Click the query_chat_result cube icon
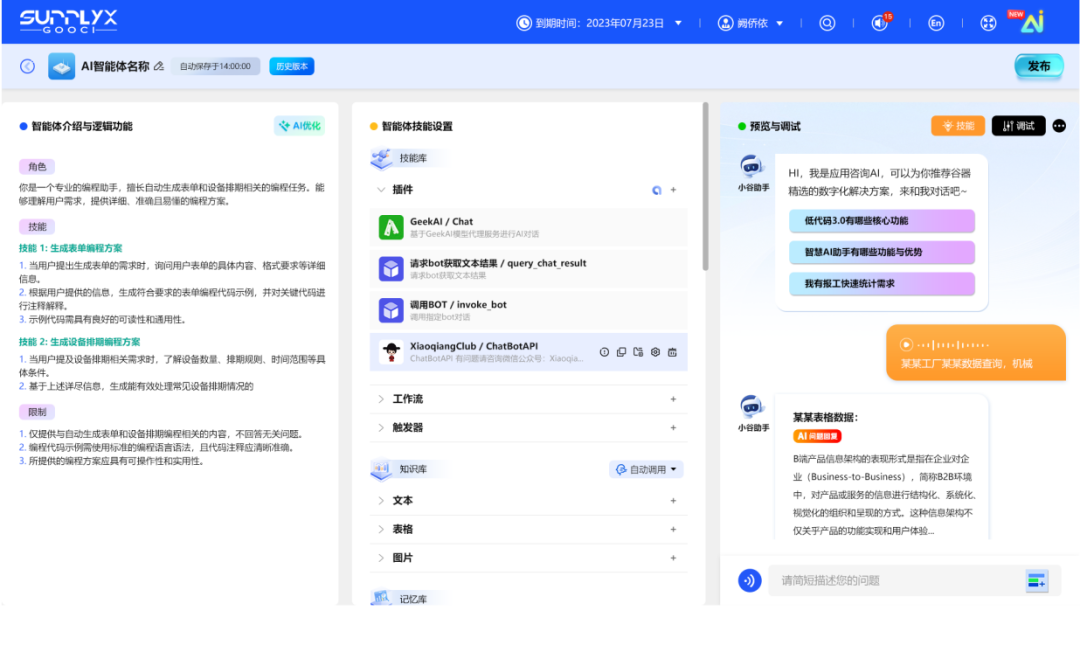The width and height of the screenshot is (1080, 645). [391, 269]
